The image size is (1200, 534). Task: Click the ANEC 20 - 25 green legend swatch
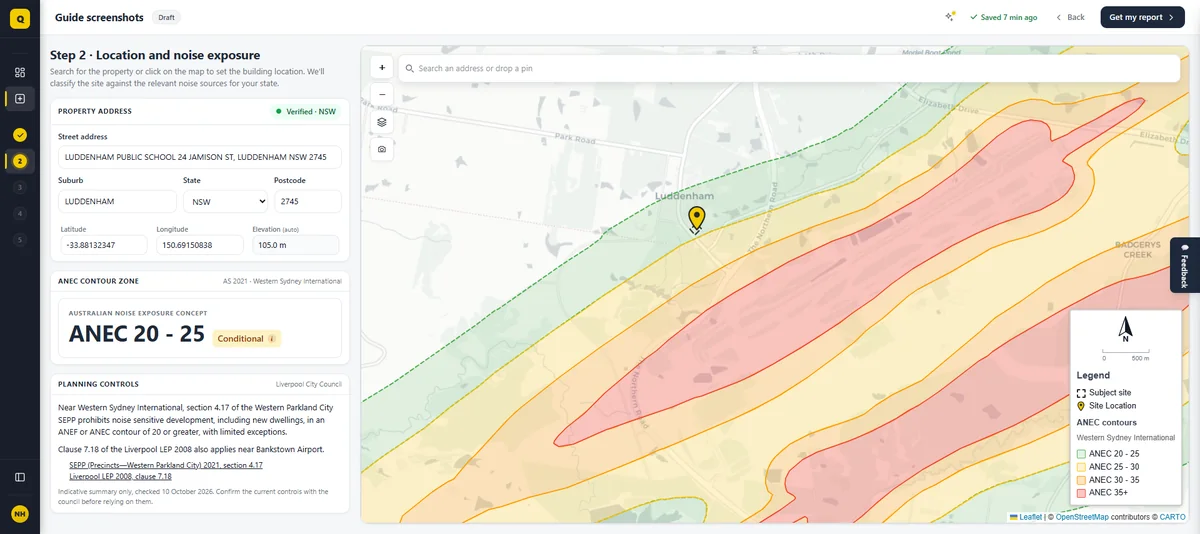coord(1081,454)
